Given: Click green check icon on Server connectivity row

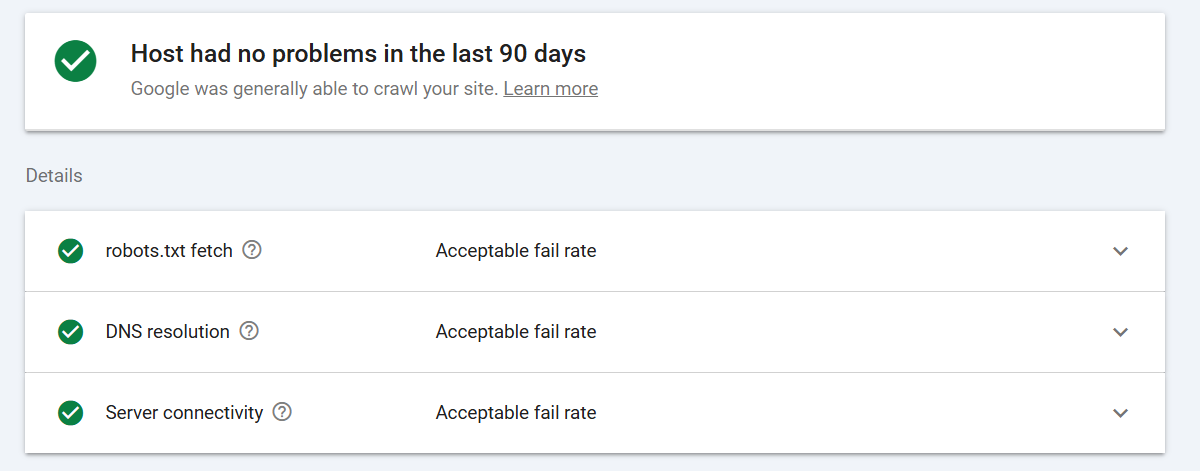Looking at the screenshot, I should click(x=70, y=412).
